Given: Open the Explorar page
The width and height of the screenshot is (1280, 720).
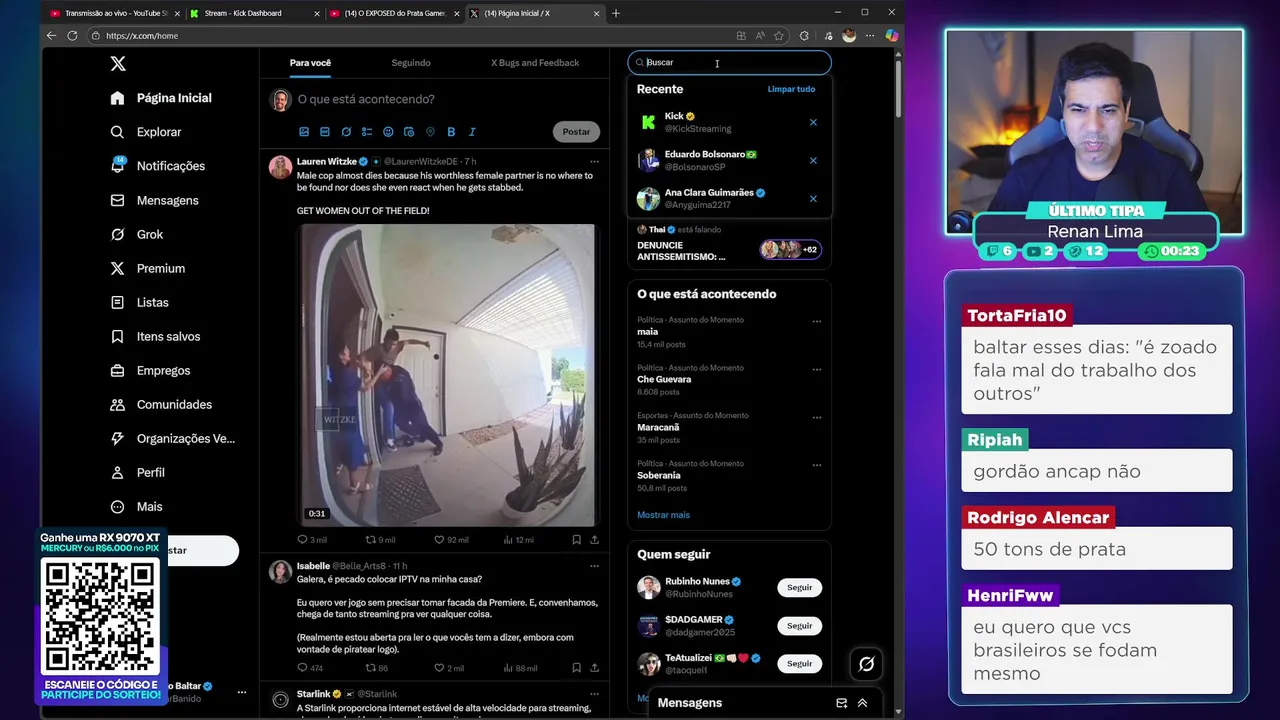Looking at the screenshot, I should pos(146,132).
